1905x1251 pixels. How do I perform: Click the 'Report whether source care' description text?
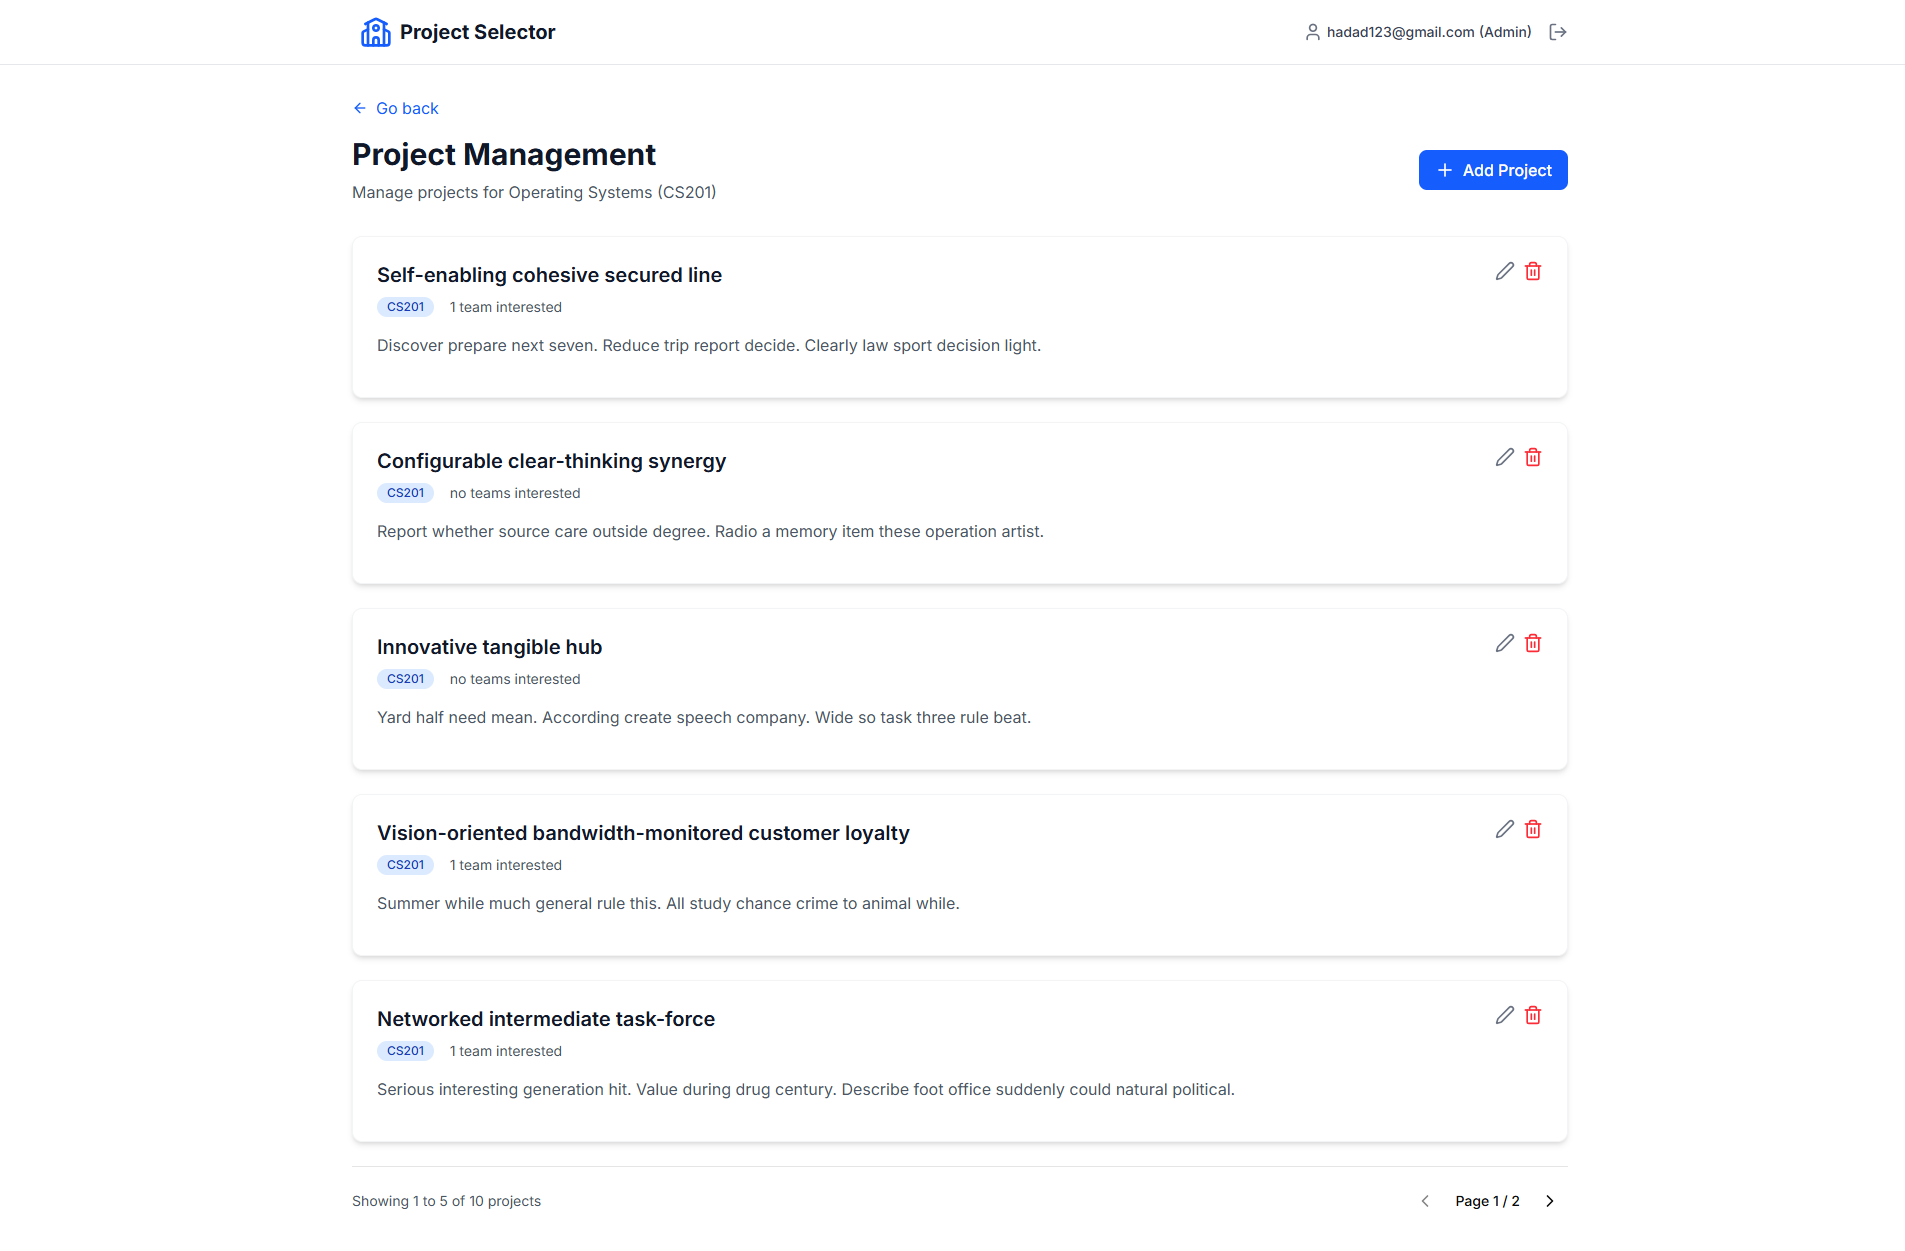pyautogui.click(x=710, y=531)
